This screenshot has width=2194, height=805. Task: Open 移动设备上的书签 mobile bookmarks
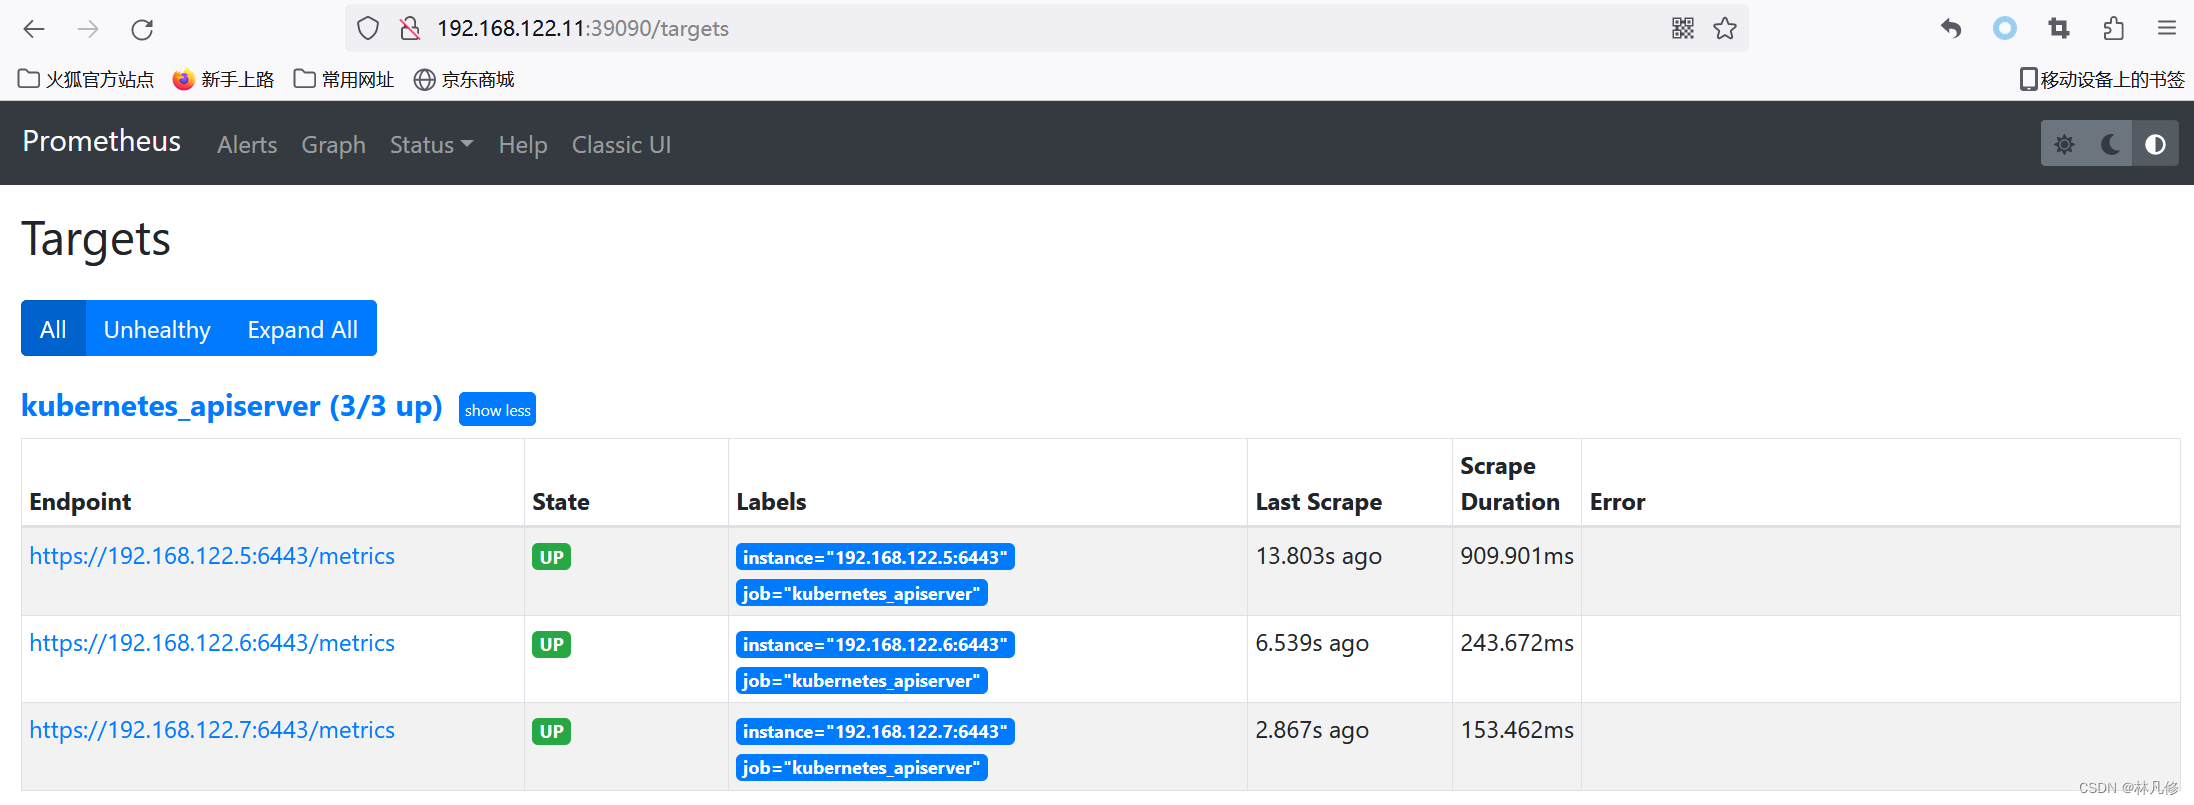(x=2102, y=80)
